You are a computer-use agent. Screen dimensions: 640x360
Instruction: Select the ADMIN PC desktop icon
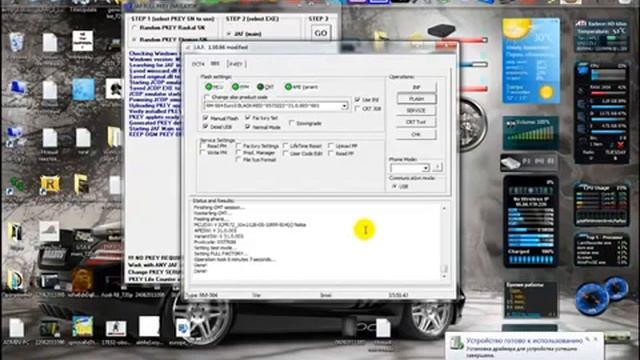(x=16, y=332)
